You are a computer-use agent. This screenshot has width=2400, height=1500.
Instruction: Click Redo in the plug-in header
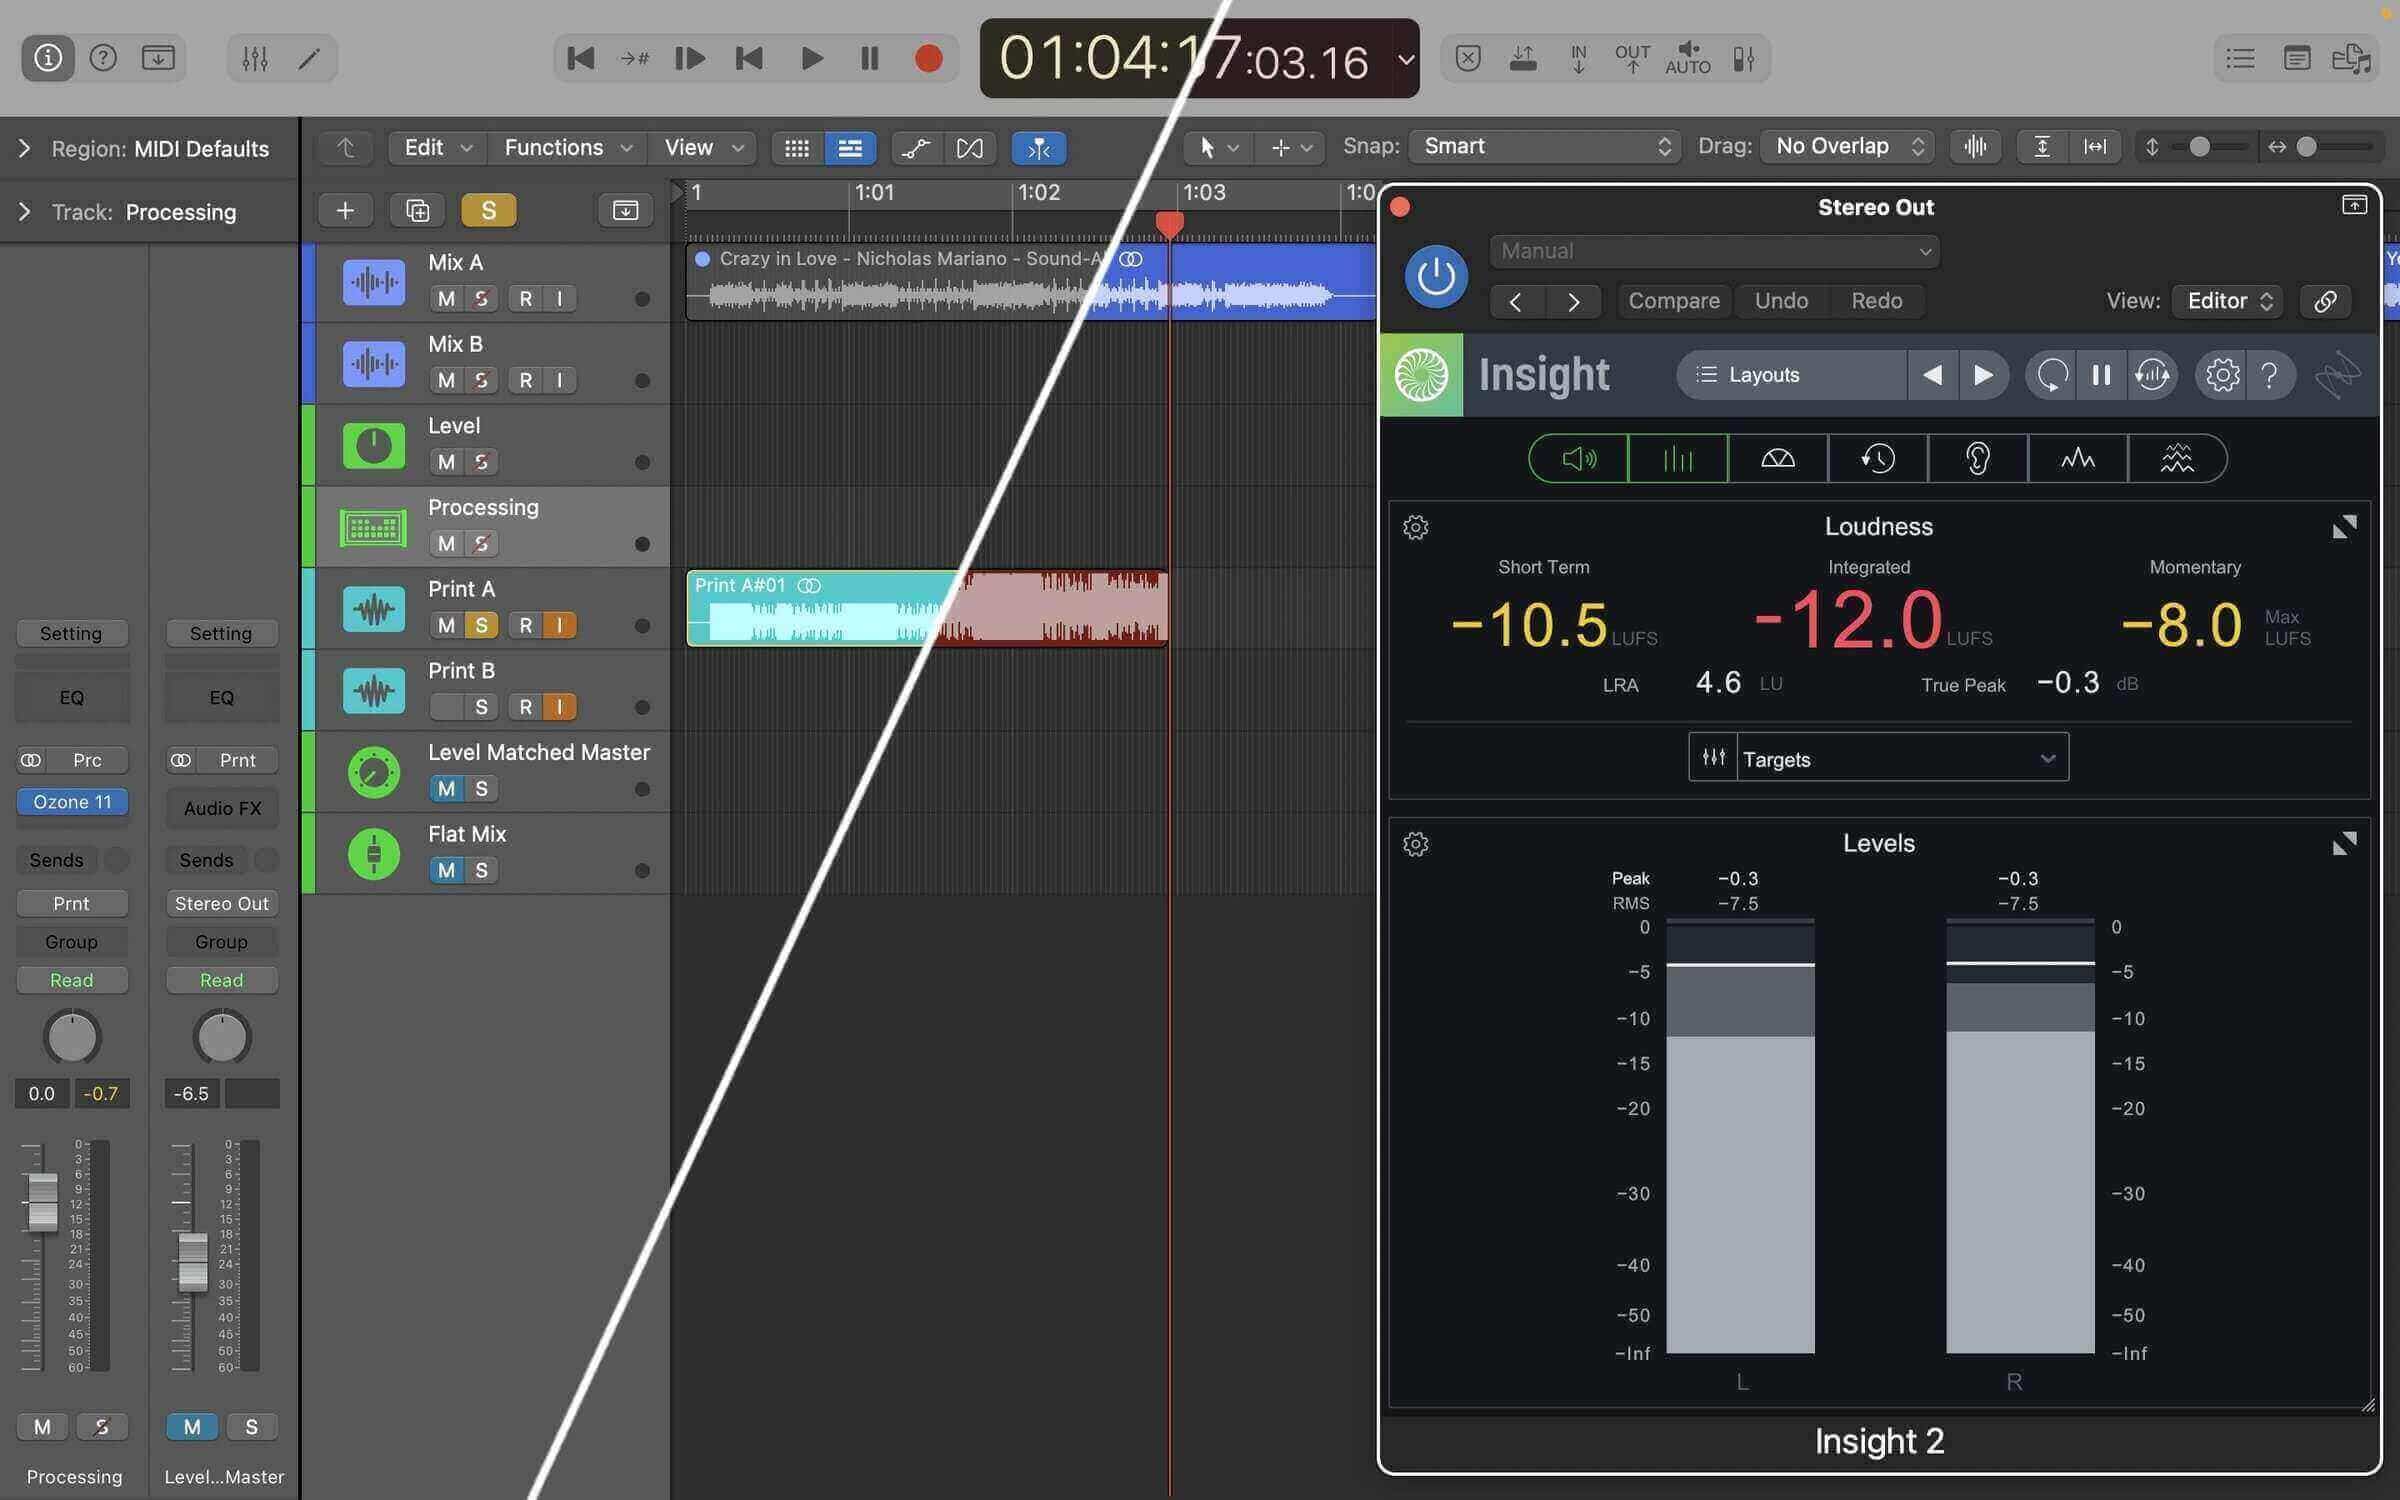(1876, 301)
